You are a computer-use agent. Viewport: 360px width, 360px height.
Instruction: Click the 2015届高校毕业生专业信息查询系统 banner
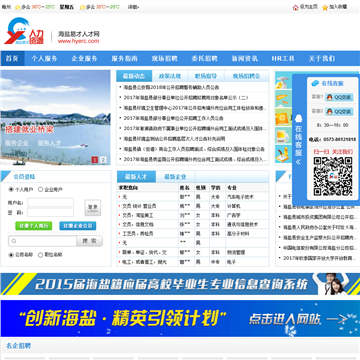180,284
